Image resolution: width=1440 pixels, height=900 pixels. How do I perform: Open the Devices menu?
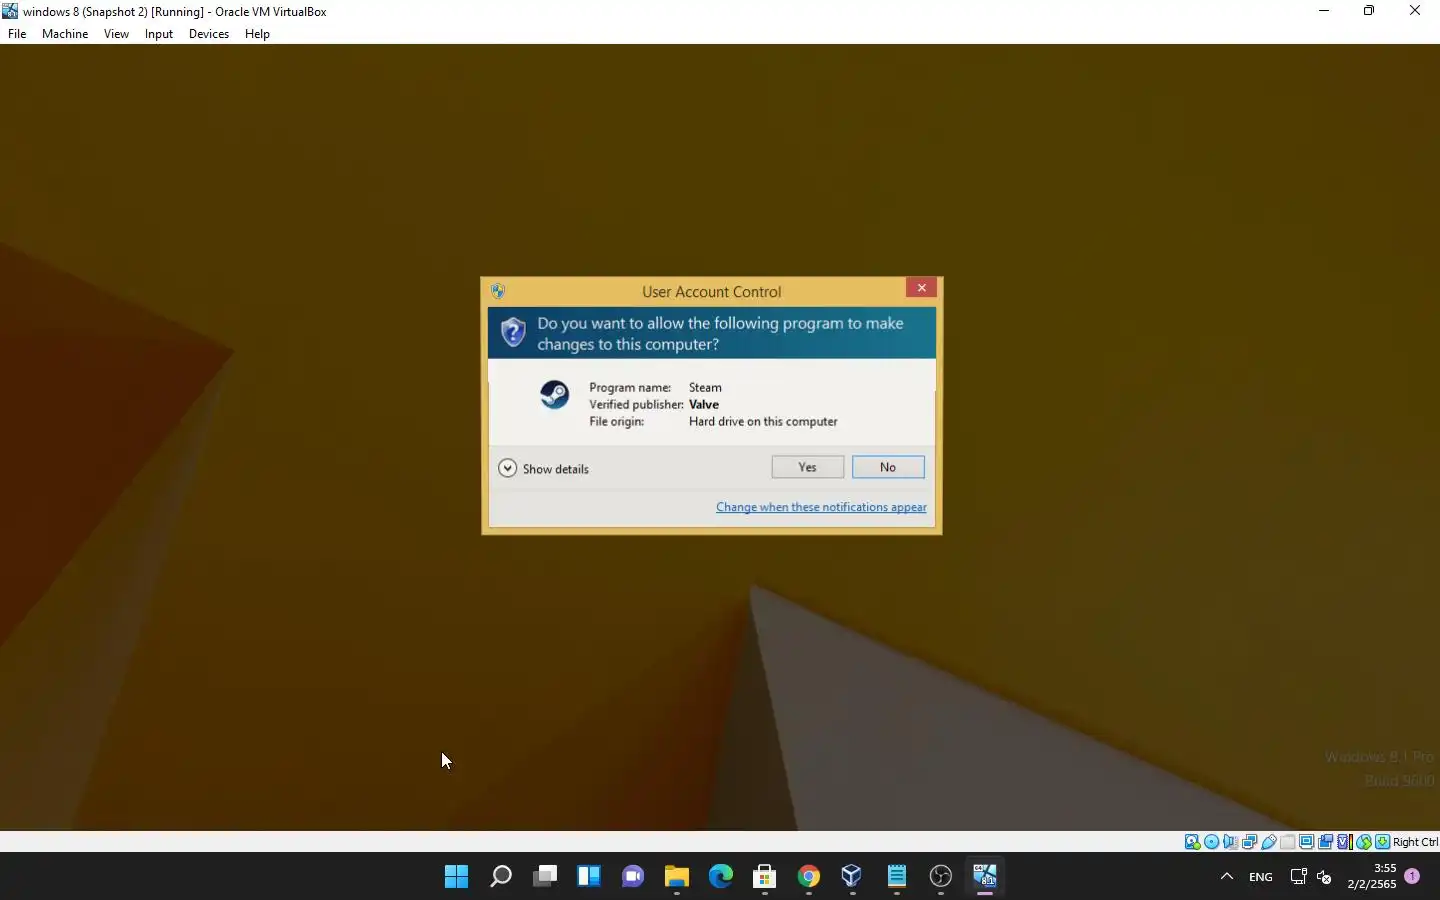(x=209, y=34)
